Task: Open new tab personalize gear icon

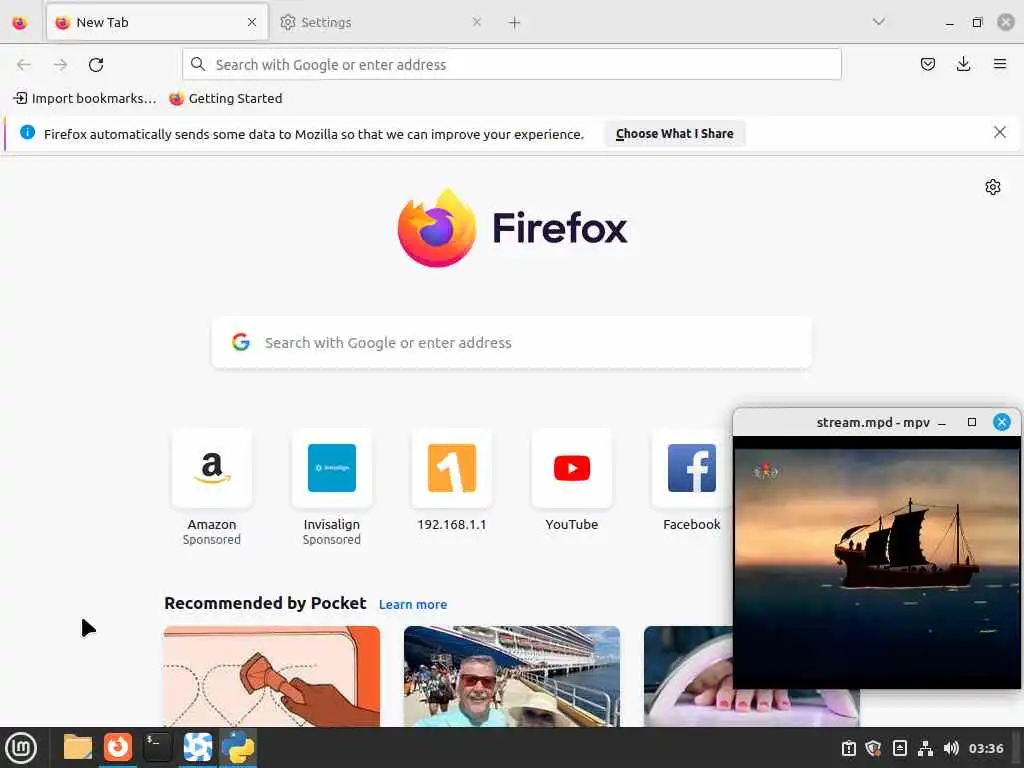Action: point(993,187)
